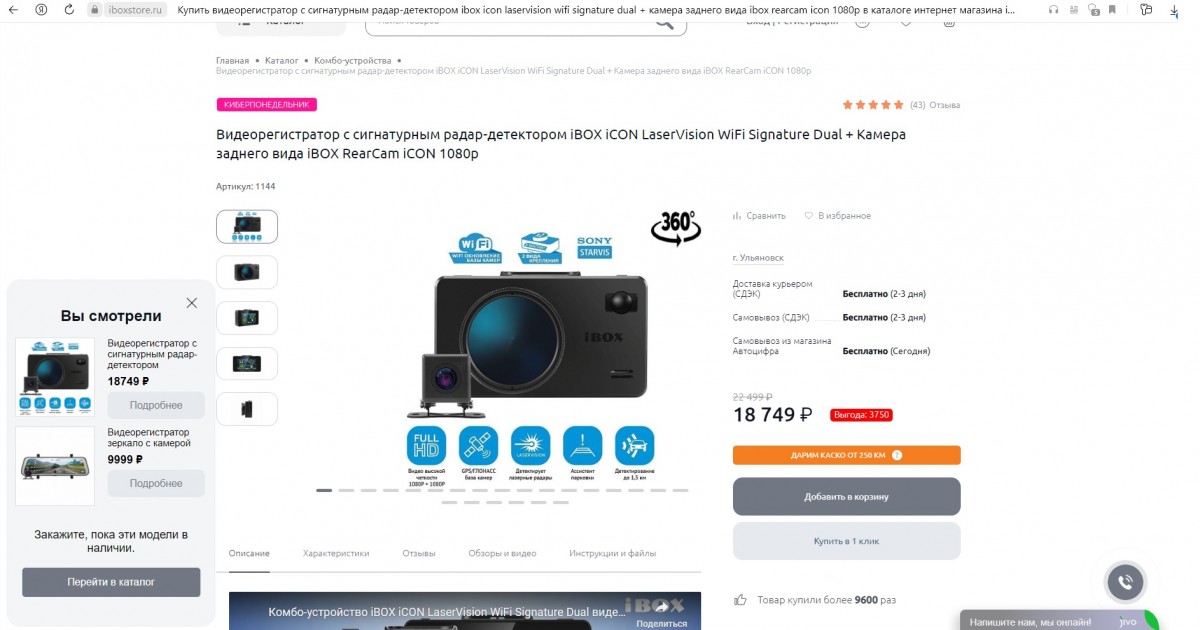1200x630 pixels.
Task: Click the 'Купить в 1 клик' button
Action: (846, 541)
